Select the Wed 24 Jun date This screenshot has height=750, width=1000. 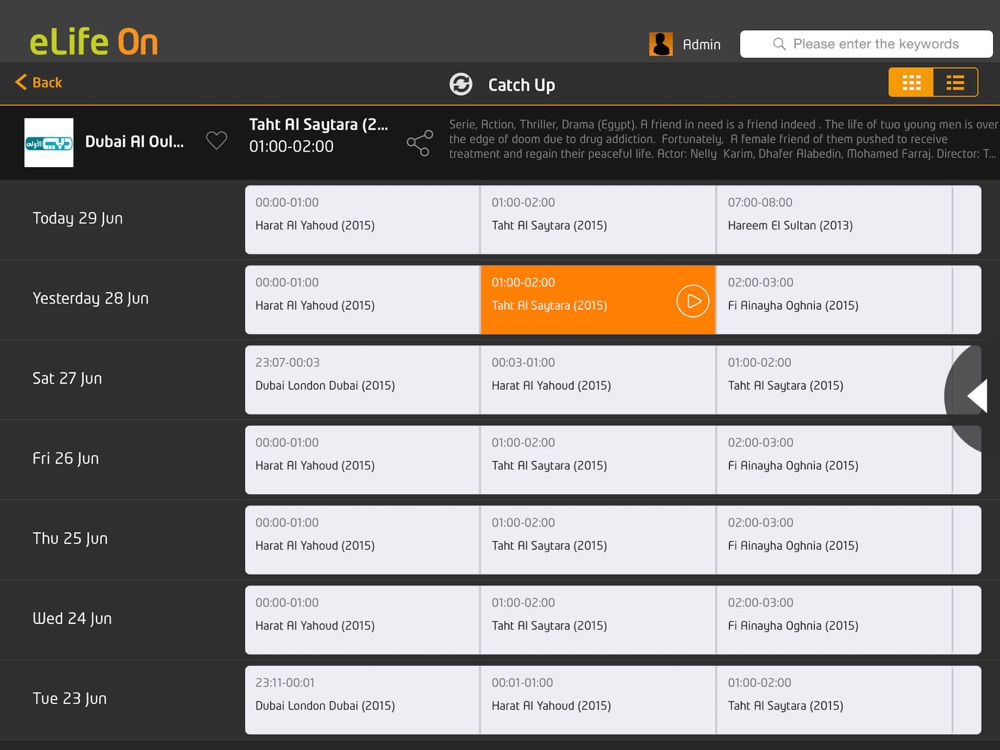click(72, 619)
